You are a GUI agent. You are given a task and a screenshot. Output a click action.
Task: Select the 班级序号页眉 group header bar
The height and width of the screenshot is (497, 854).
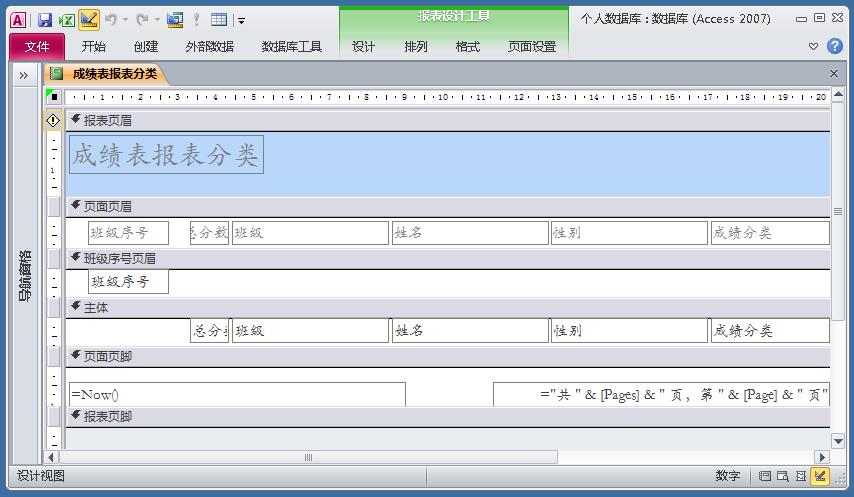click(448, 259)
